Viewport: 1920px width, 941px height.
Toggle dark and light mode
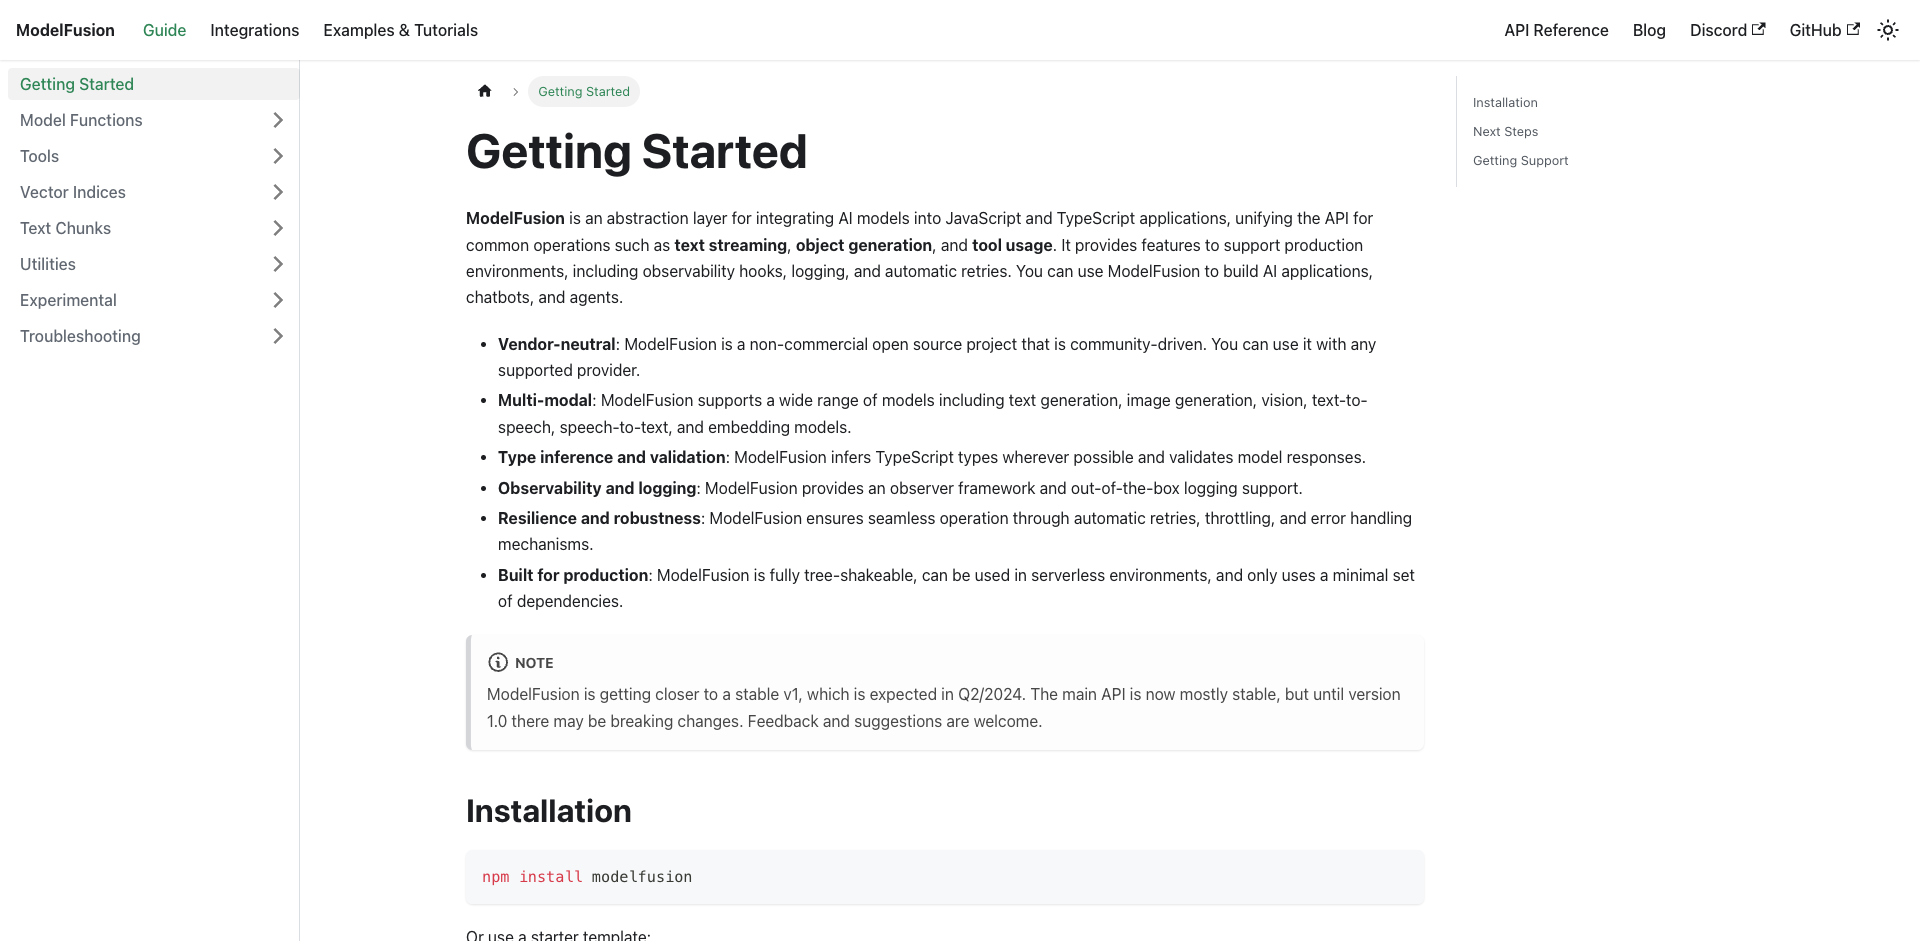1888,30
